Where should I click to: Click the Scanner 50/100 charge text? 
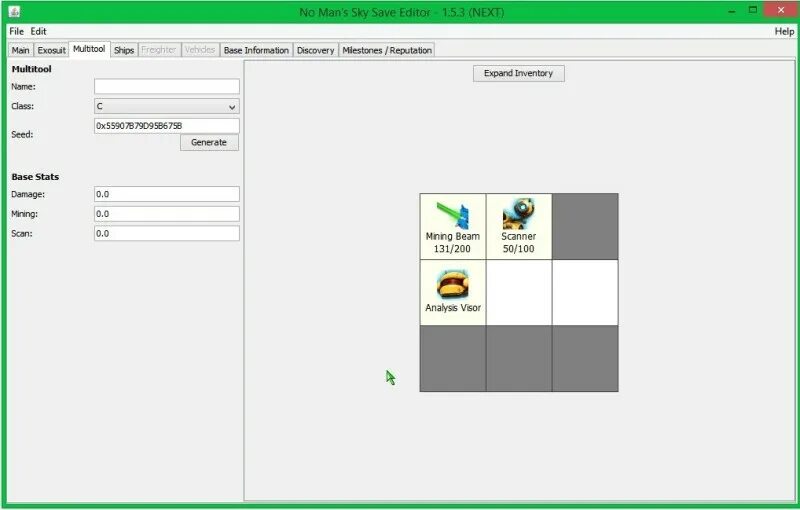pos(518,249)
